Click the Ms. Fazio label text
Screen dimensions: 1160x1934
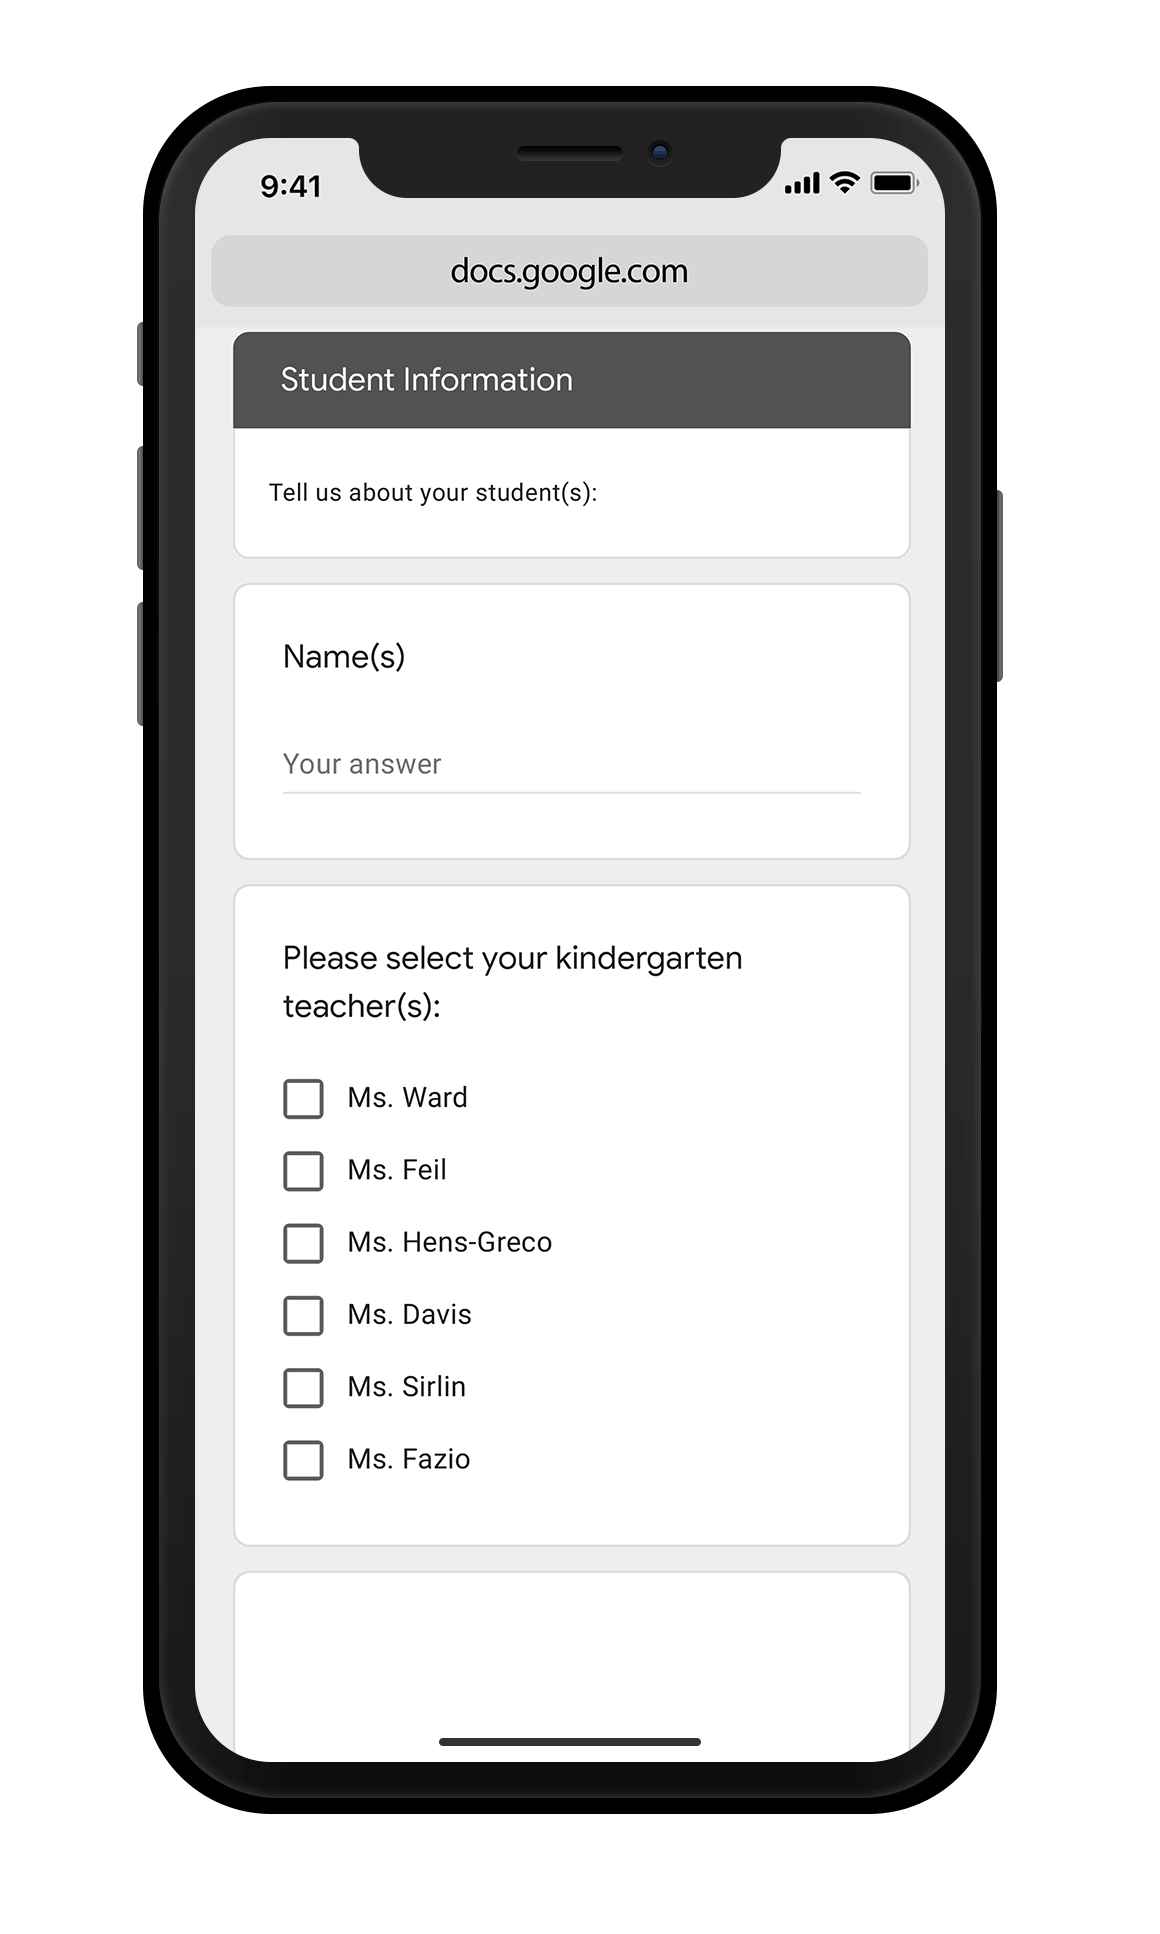click(x=408, y=1460)
